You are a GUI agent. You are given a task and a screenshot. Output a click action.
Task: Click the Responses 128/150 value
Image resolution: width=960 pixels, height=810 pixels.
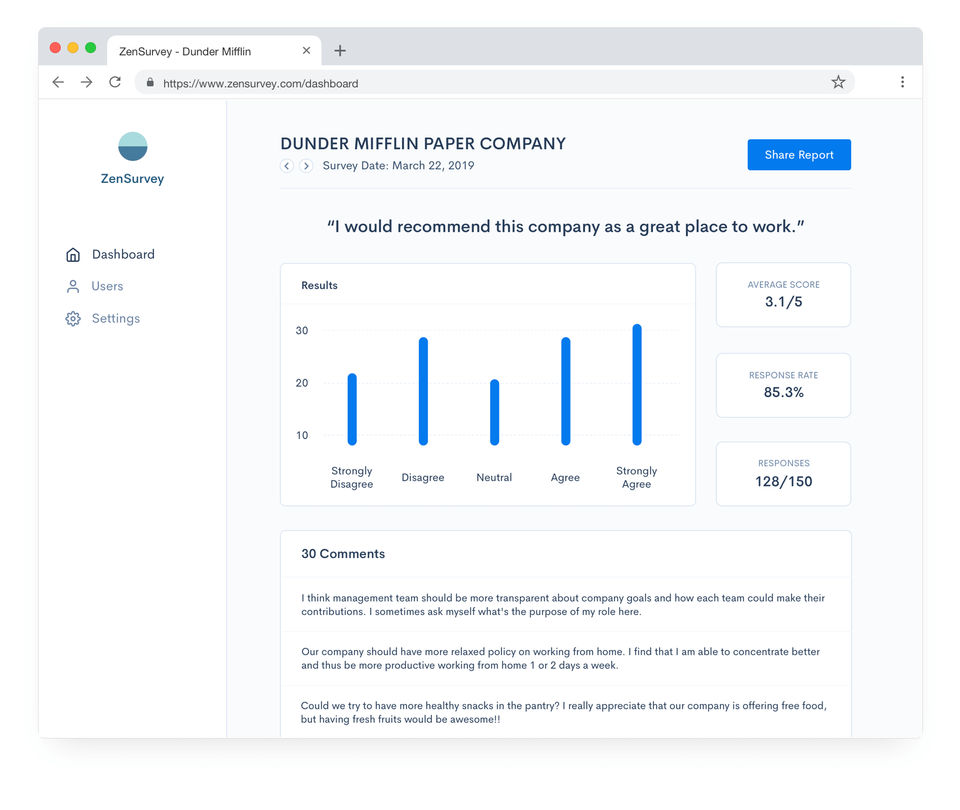click(784, 482)
